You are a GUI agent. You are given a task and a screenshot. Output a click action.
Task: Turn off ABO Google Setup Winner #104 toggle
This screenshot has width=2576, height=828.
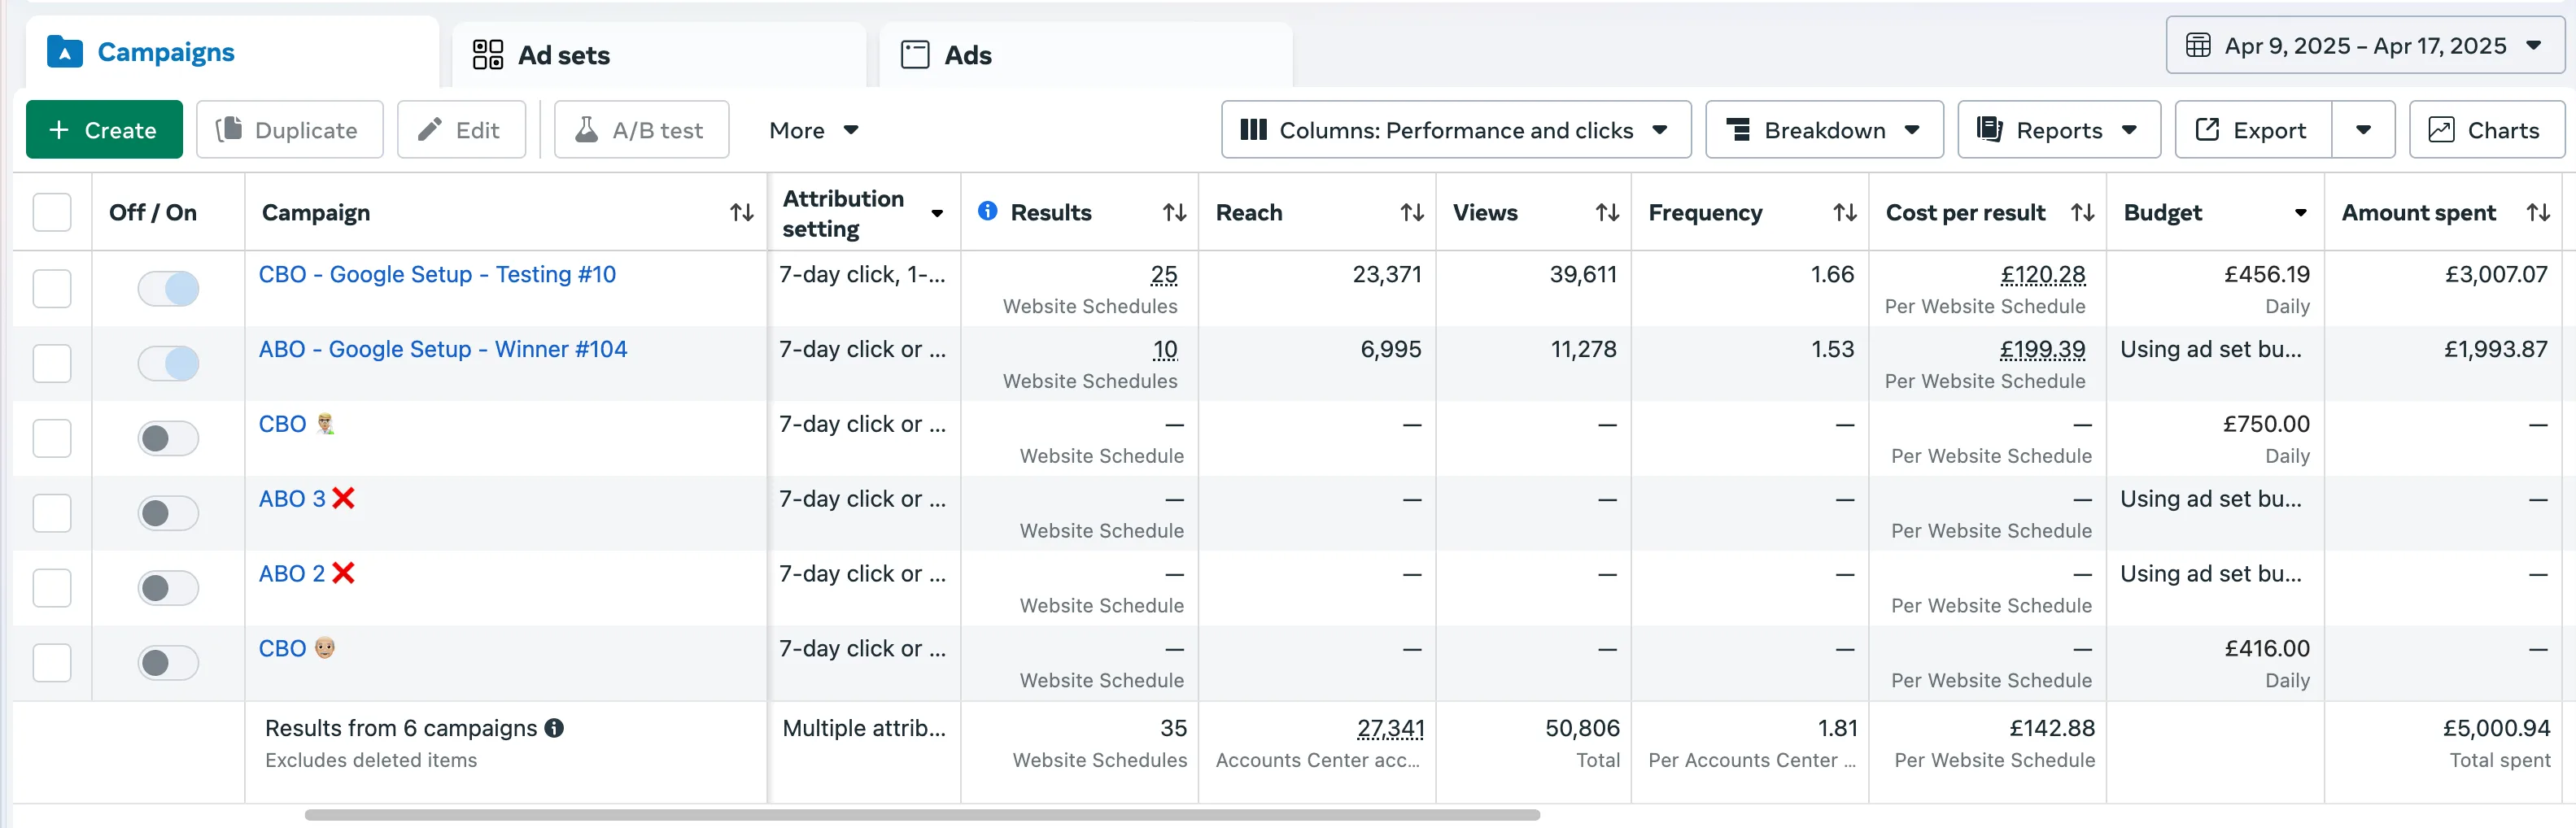168,363
